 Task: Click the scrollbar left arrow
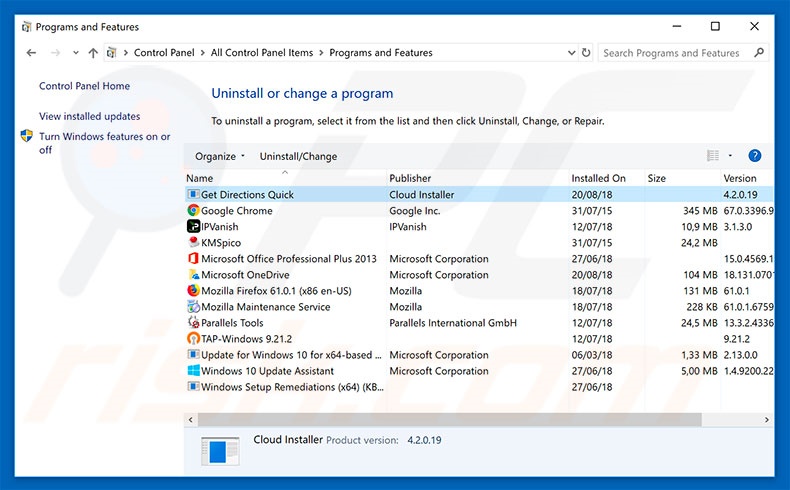(x=190, y=419)
